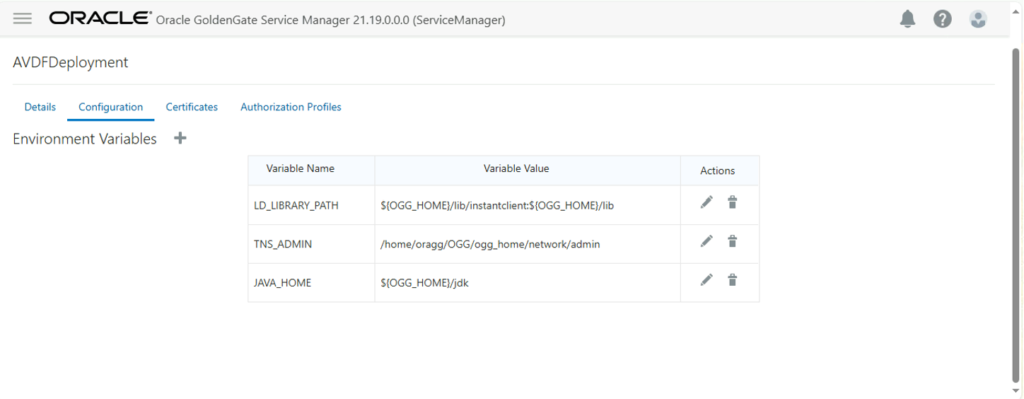The image size is (1024, 399).
Task: Click the Variable Value column header
Action: point(517,168)
